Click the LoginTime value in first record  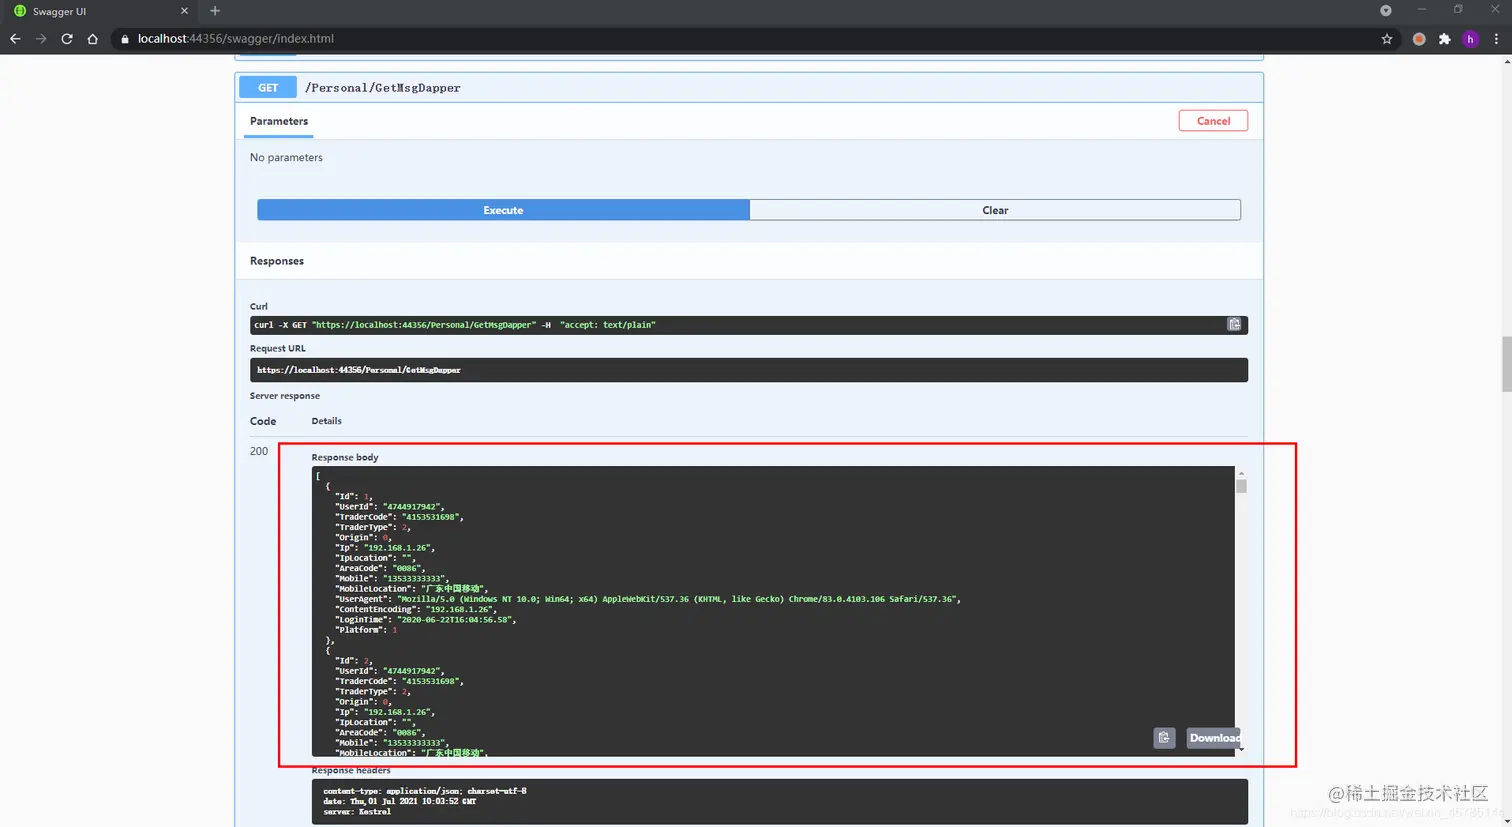tap(457, 620)
